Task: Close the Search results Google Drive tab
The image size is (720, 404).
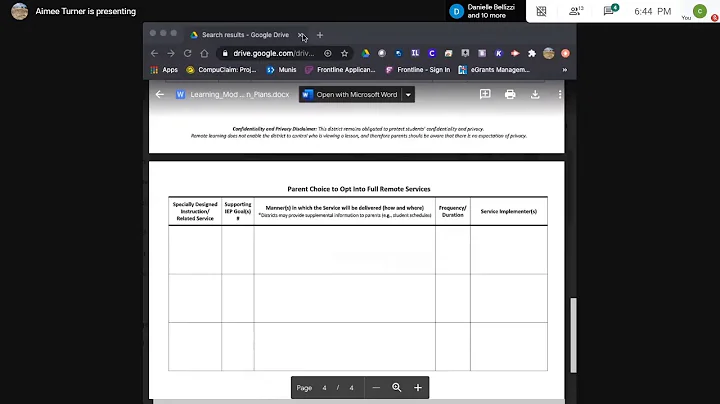Action: point(300,35)
